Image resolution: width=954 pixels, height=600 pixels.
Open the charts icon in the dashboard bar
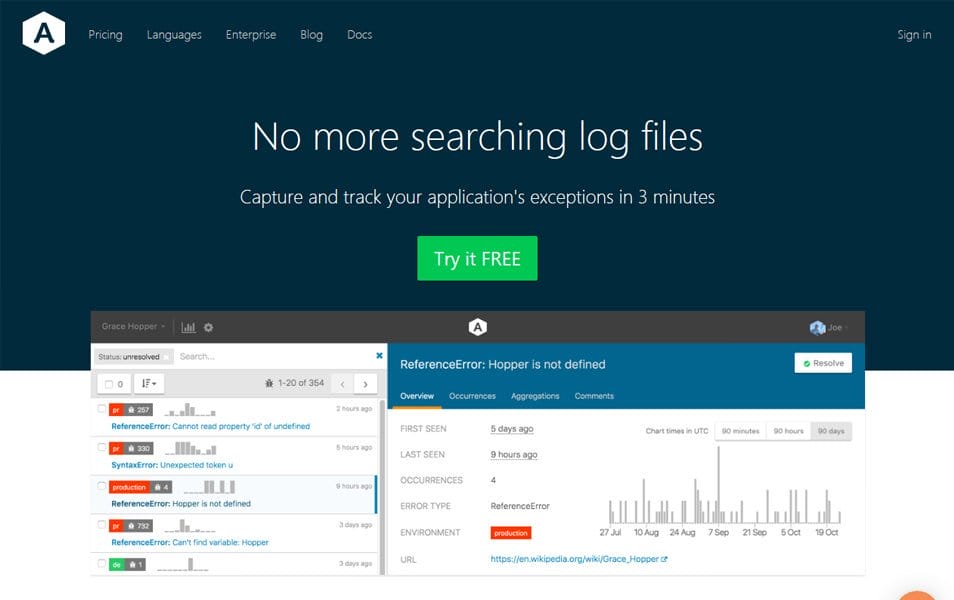[x=189, y=327]
